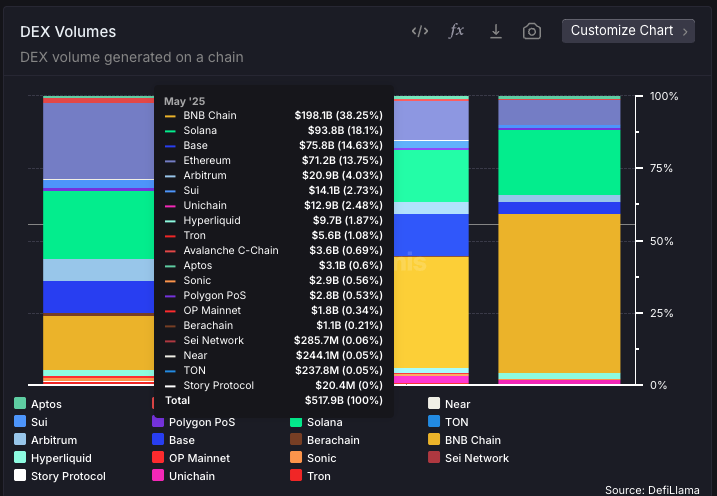Click the Arbitrum $20.9B tooltip row
This screenshot has width=717, height=496.
point(273,176)
